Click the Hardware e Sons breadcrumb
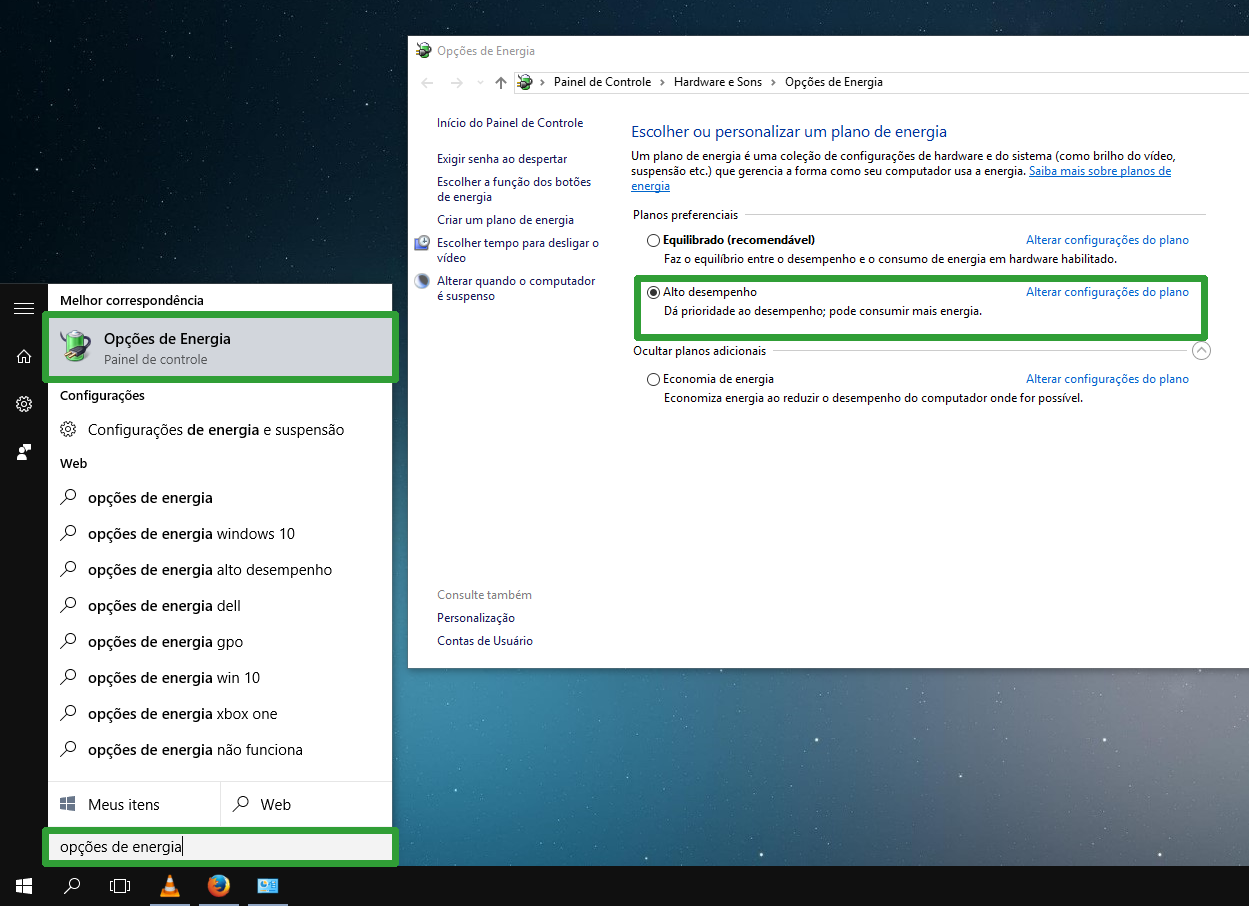1249x906 pixels. coord(718,82)
